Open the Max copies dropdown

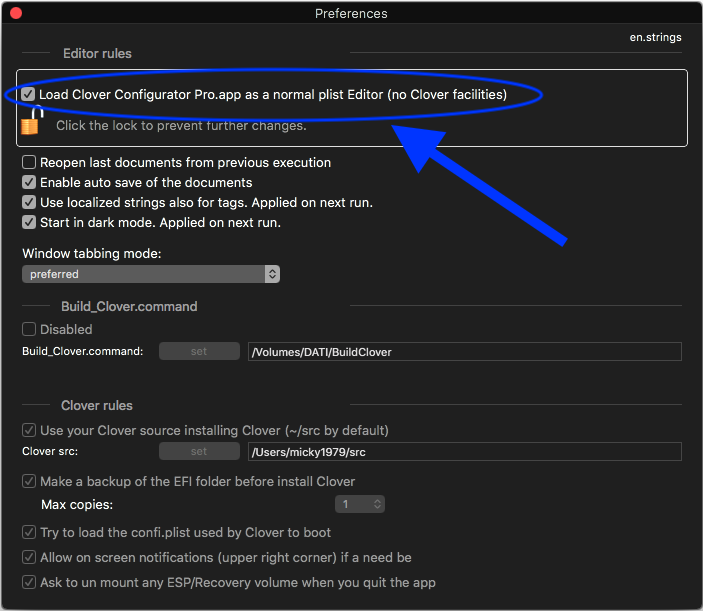tap(360, 504)
